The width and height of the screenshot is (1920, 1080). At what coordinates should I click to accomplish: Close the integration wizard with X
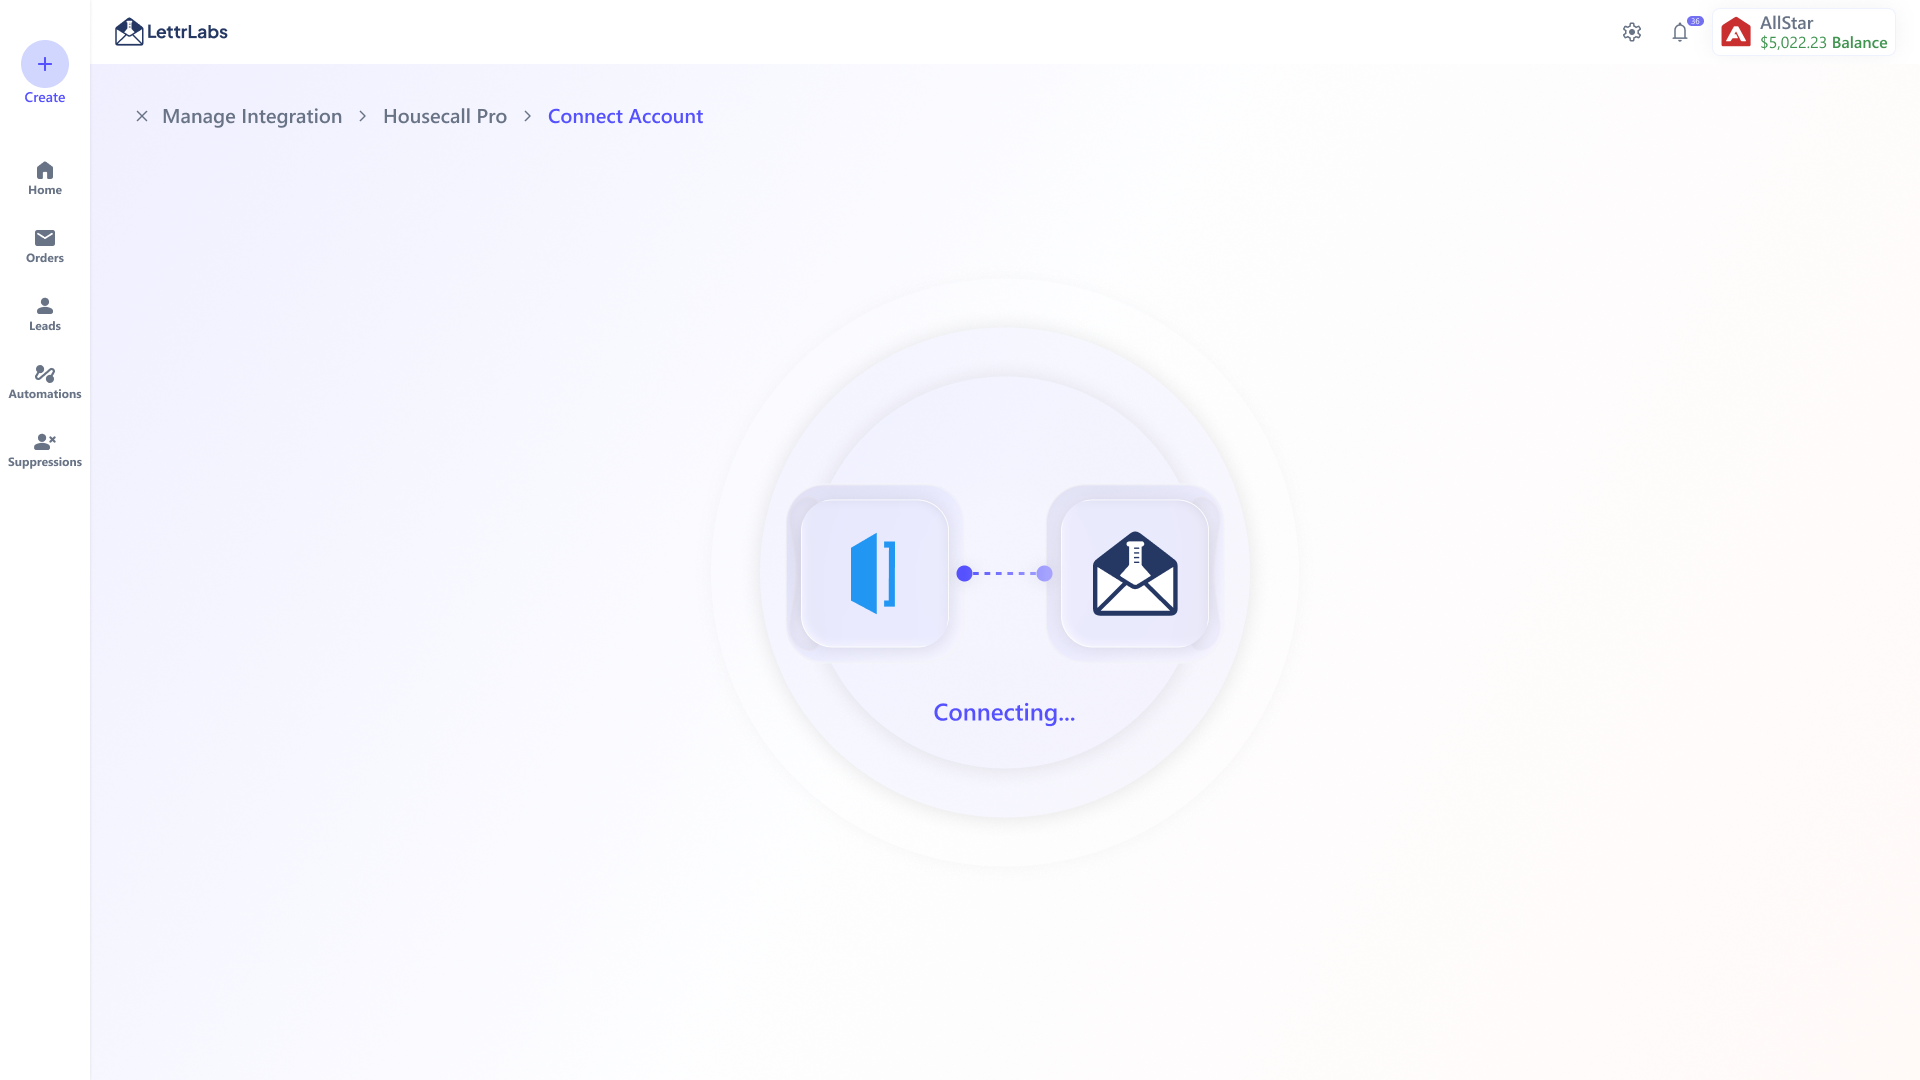point(142,116)
